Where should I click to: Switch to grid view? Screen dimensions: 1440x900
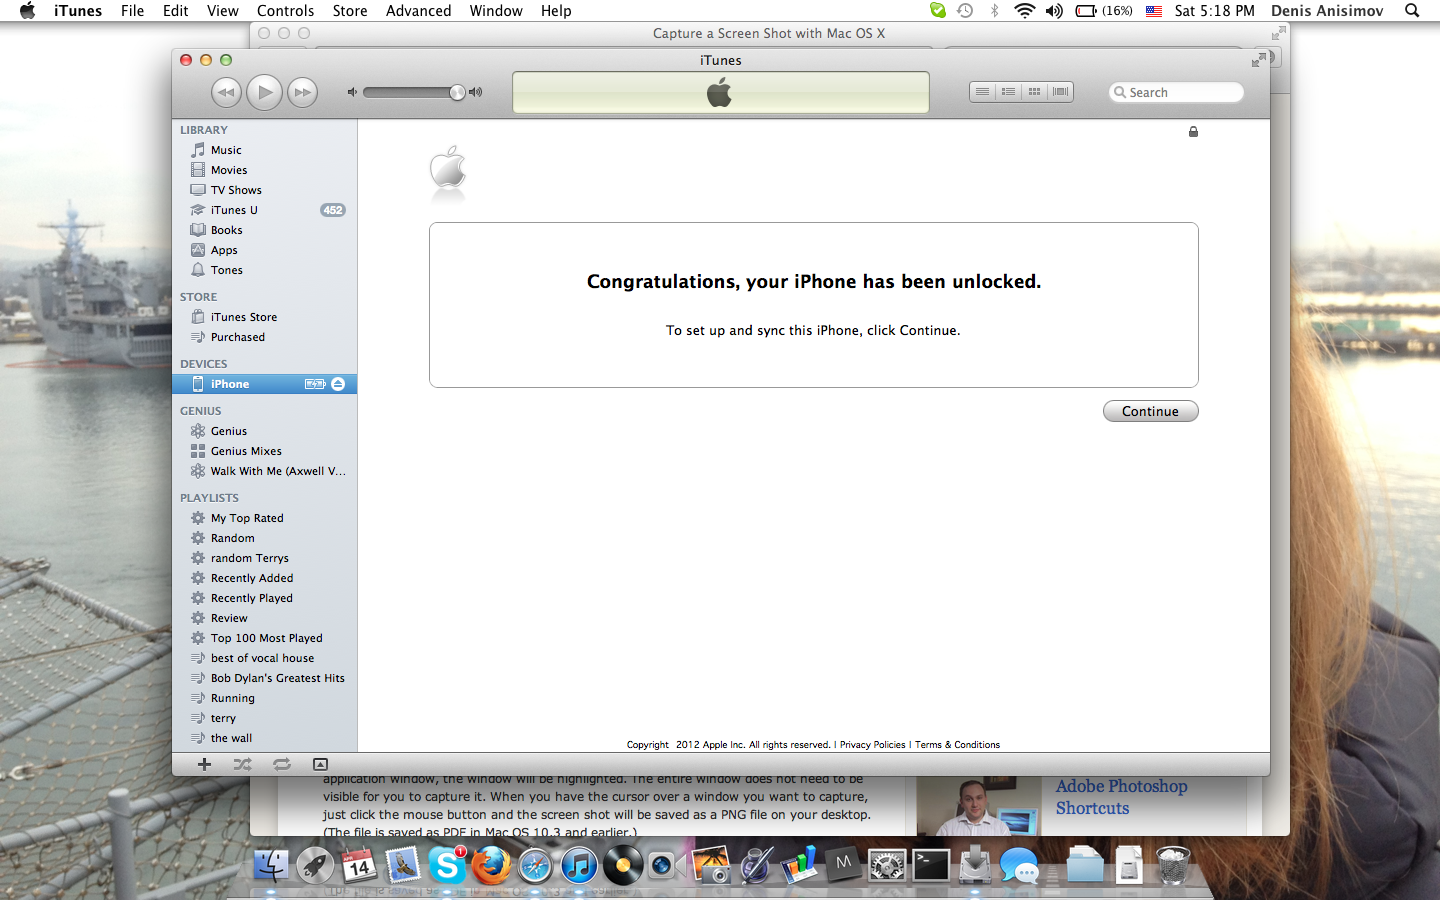tap(1034, 92)
